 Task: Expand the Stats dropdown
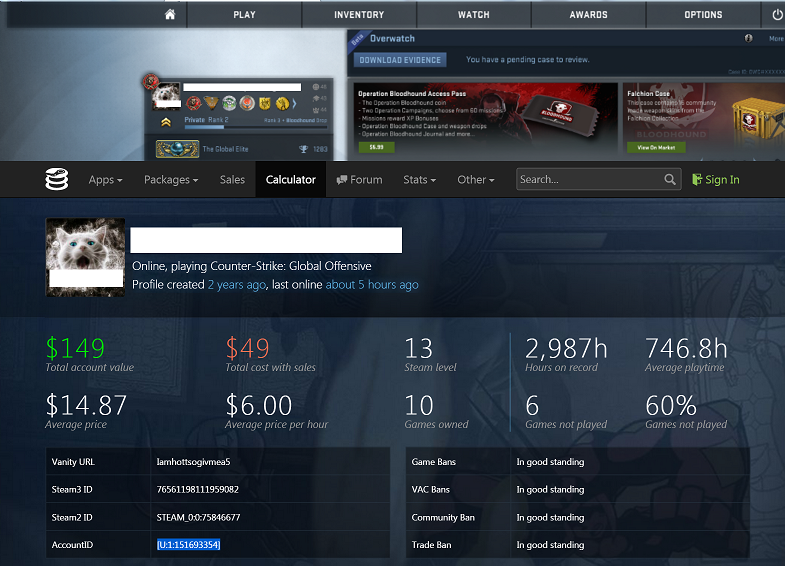420,179
